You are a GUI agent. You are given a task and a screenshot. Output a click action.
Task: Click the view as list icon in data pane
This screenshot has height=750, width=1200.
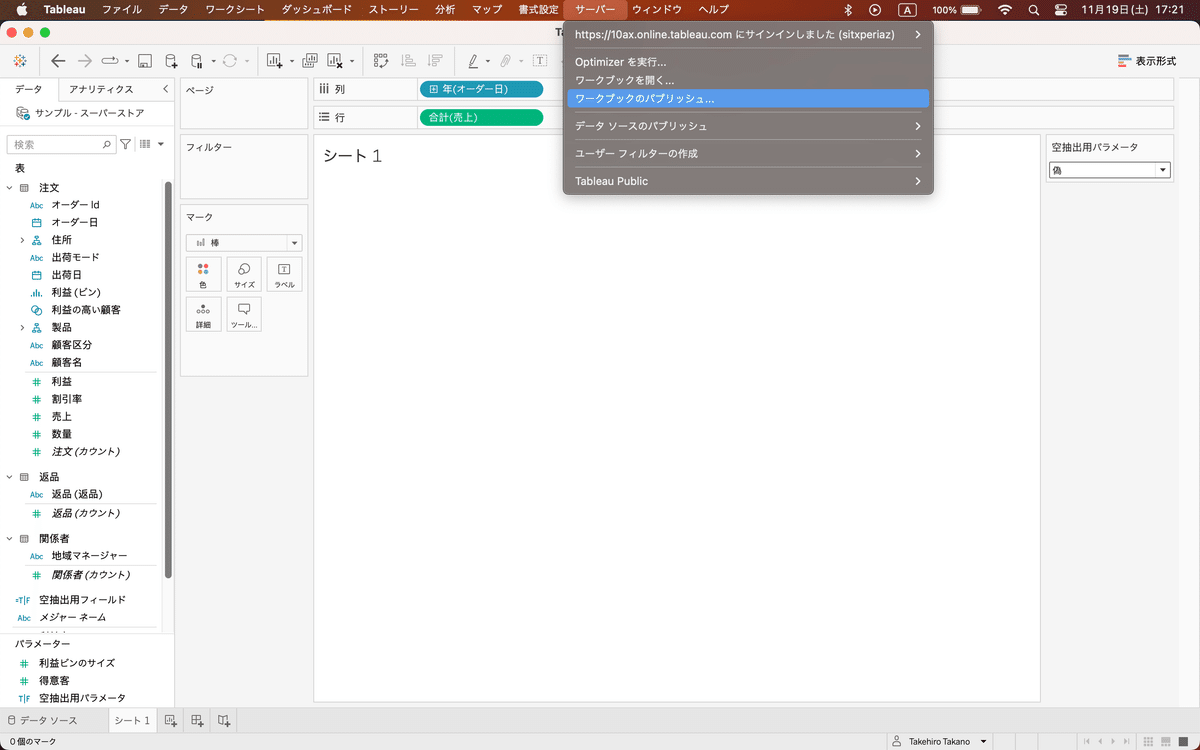[145, 144]
